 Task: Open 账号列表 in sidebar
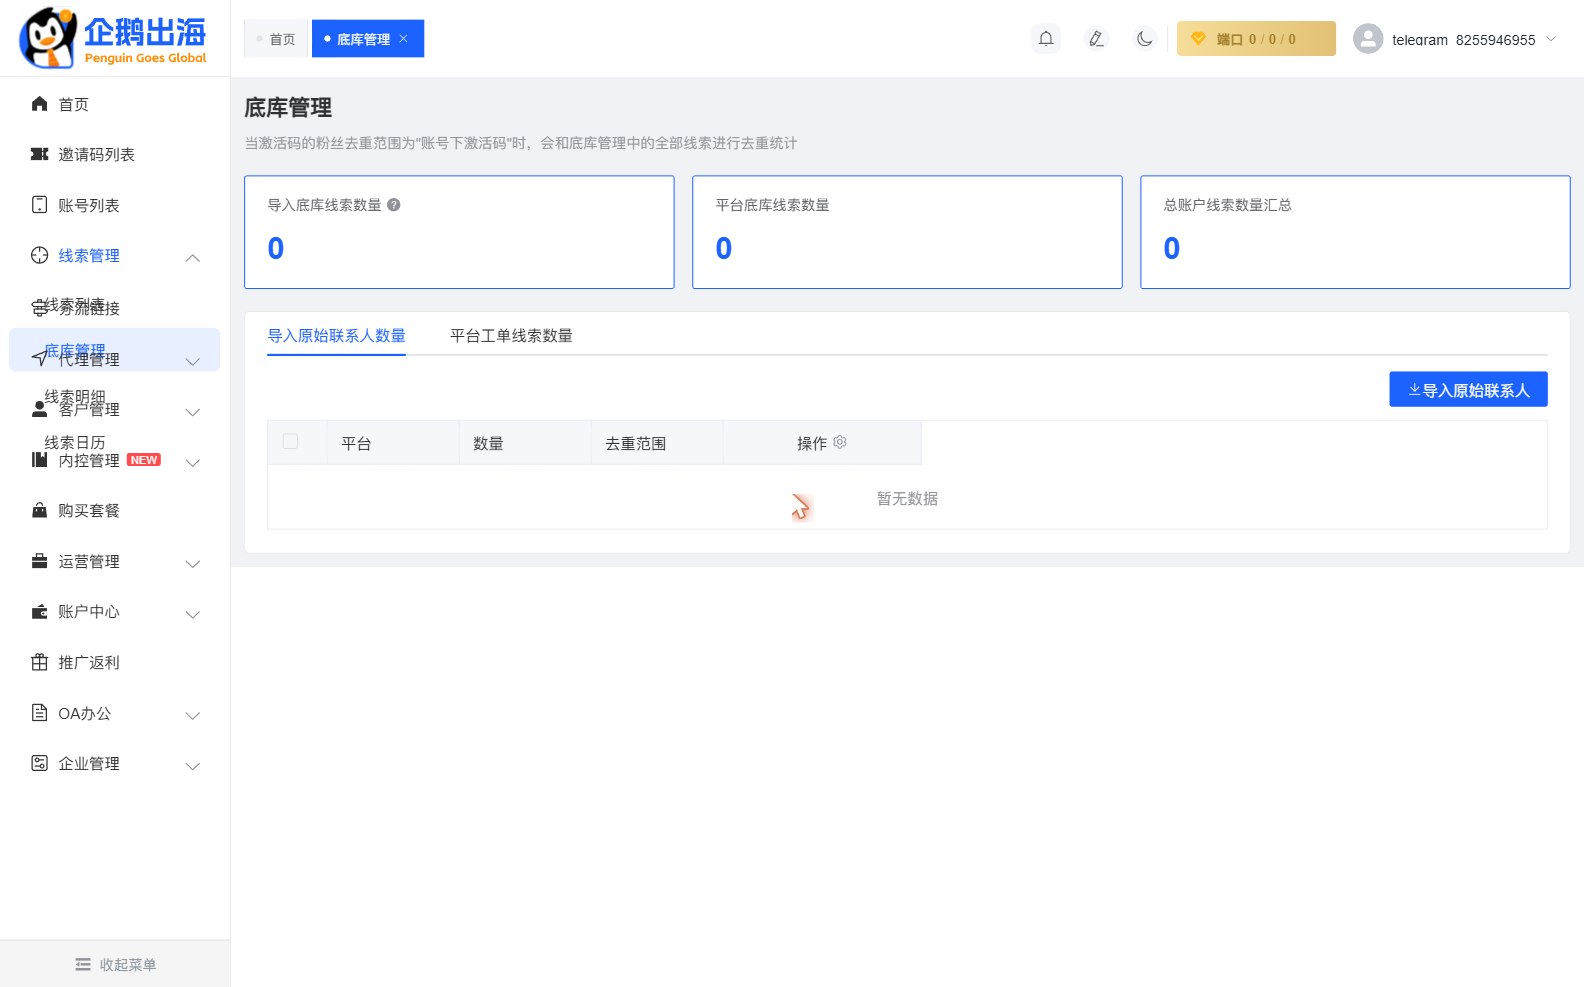tap(88, 205)
